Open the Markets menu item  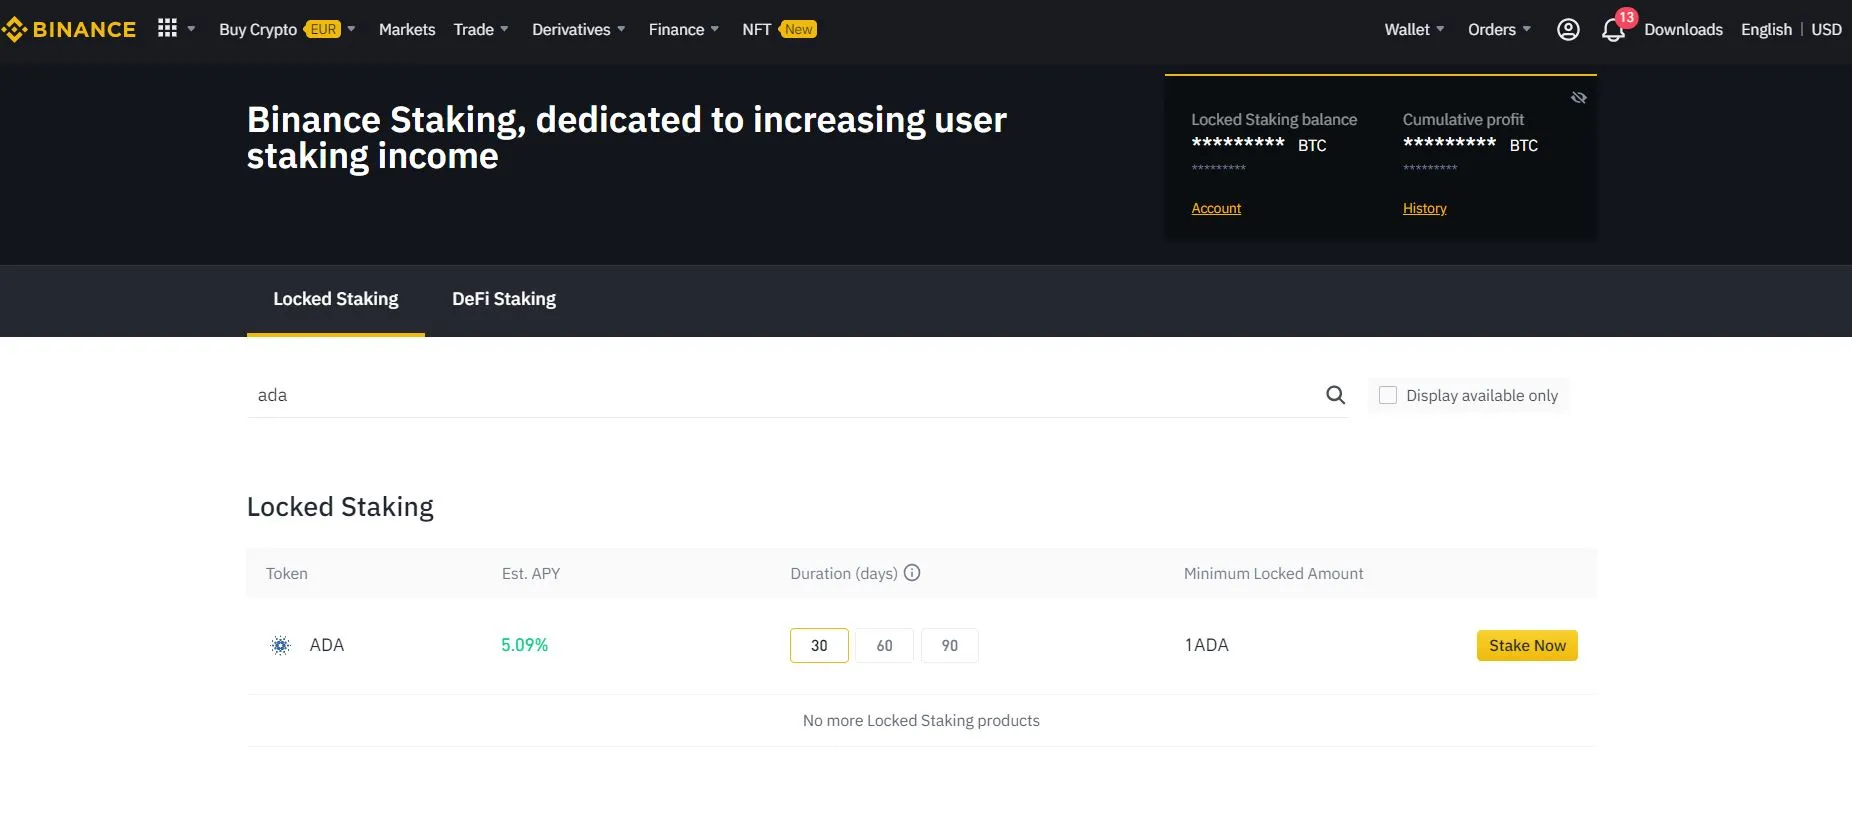(407, 30)
